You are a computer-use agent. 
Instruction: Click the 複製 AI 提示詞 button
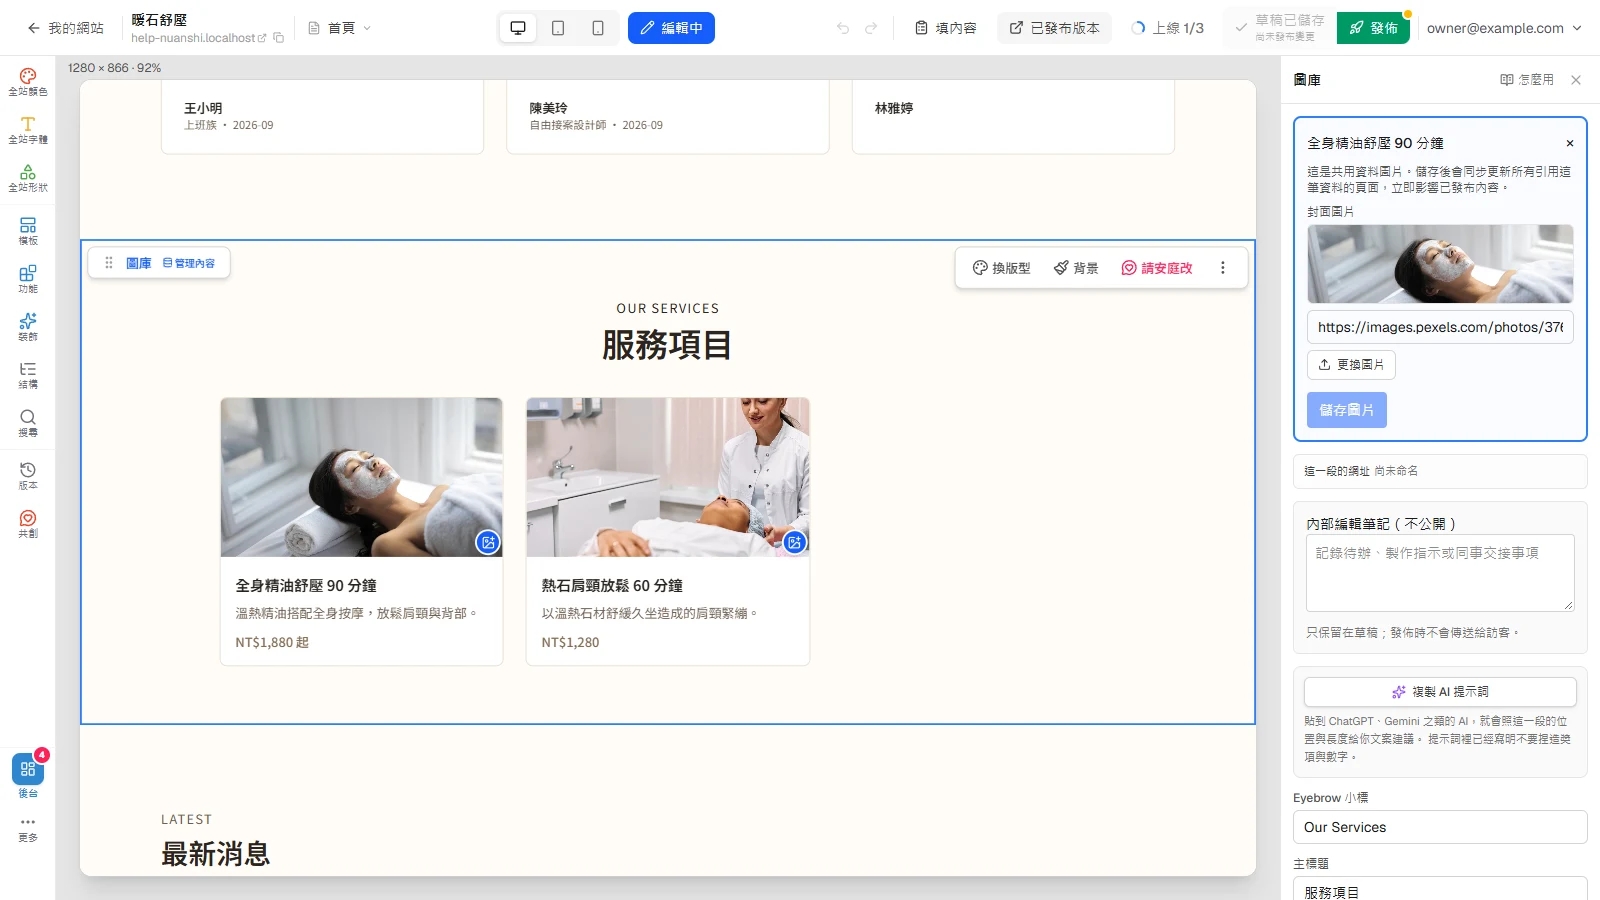[x=1440, y=692]
